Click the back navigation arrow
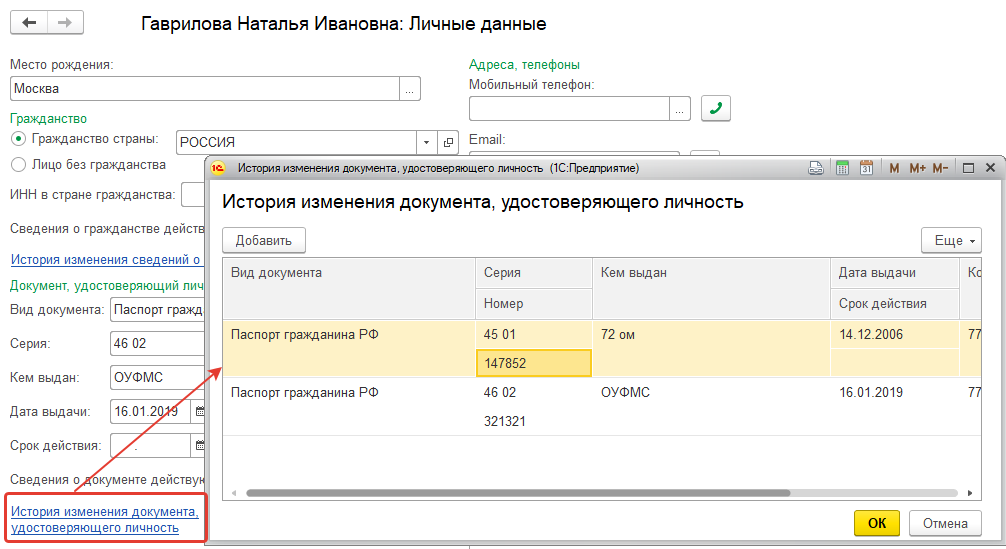The width and height of the screenshot is (1006, 549). (x=29, y=22)
